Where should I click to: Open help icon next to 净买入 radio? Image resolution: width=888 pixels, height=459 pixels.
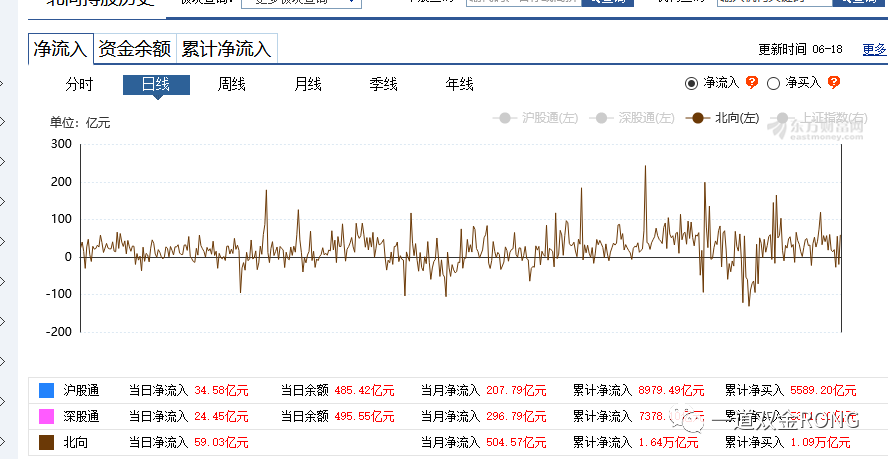point(833,83)
